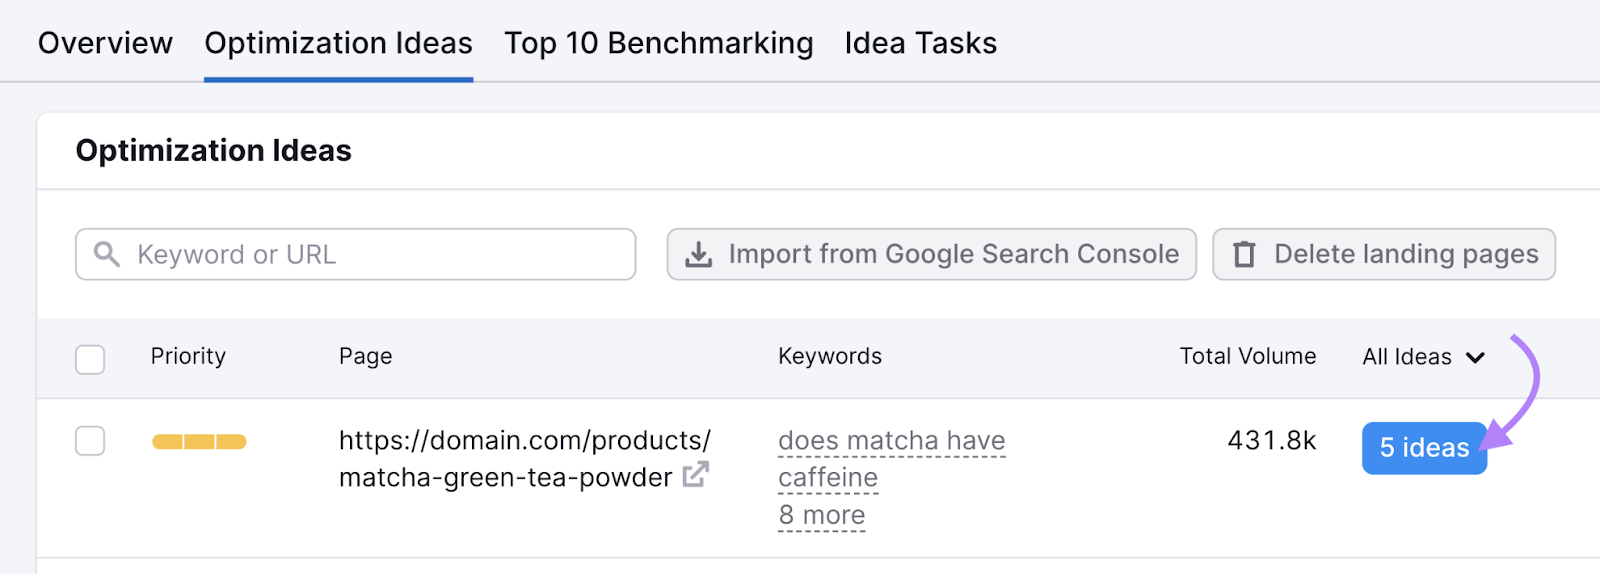Expand the 8 more keywords list
The image size is (1600, 575).
(821, 515)
